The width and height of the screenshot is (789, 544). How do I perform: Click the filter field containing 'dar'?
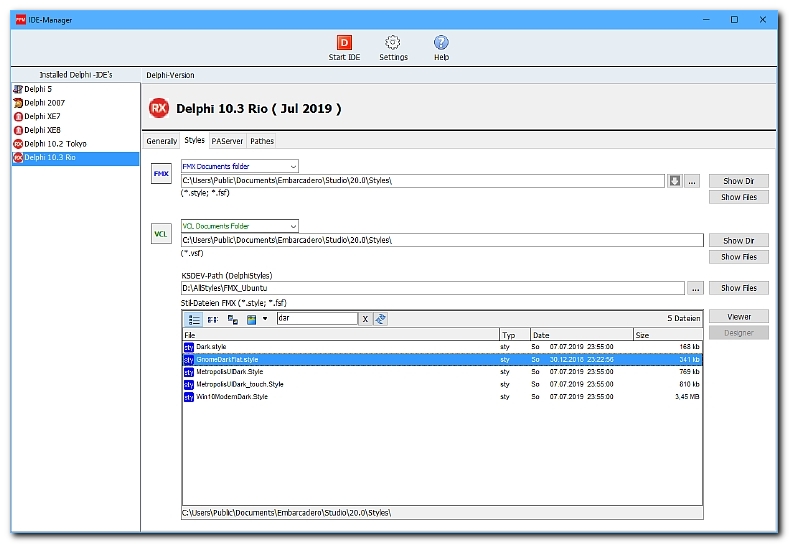pyautogui.click(x=317, y=319)
